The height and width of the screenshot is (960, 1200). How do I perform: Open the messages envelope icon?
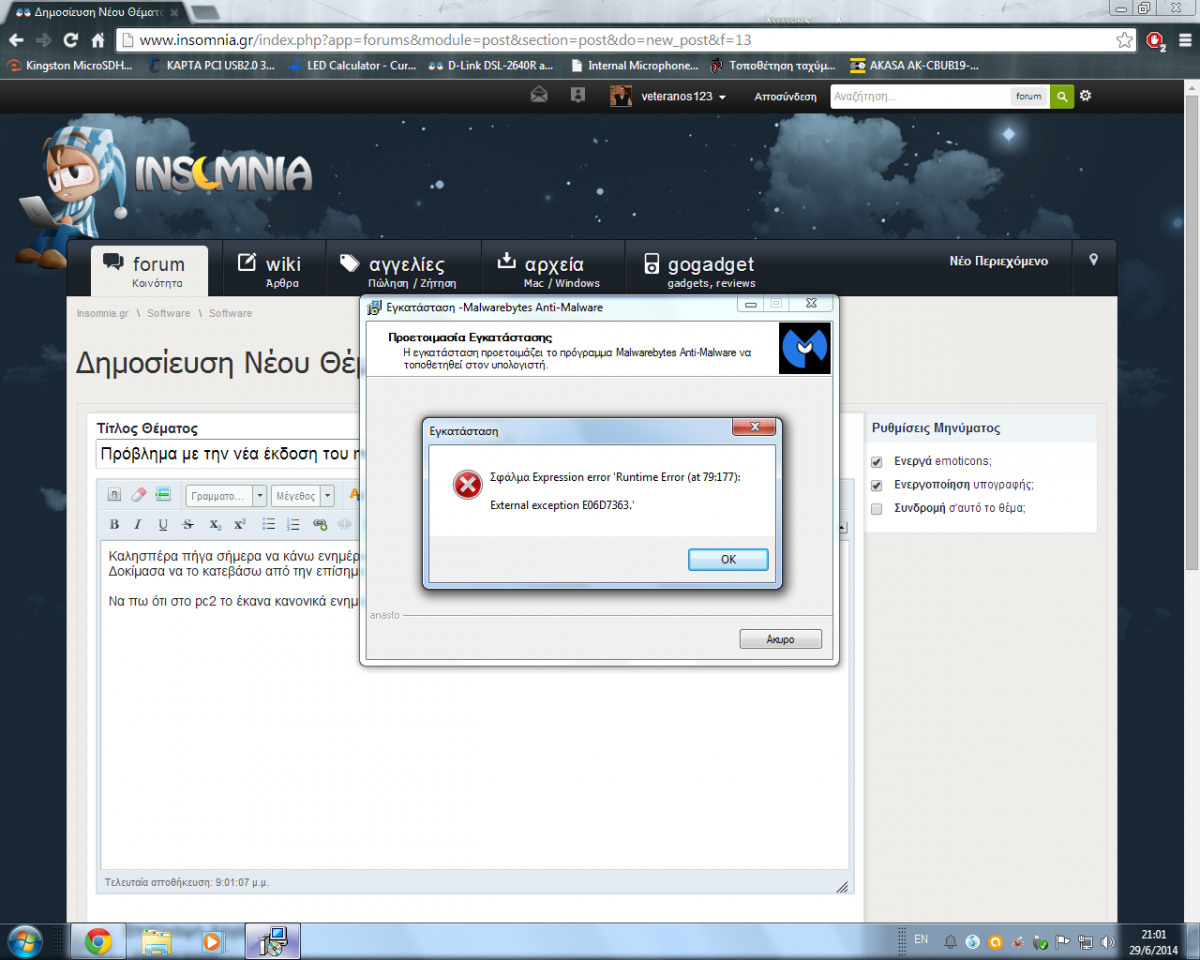539,96
